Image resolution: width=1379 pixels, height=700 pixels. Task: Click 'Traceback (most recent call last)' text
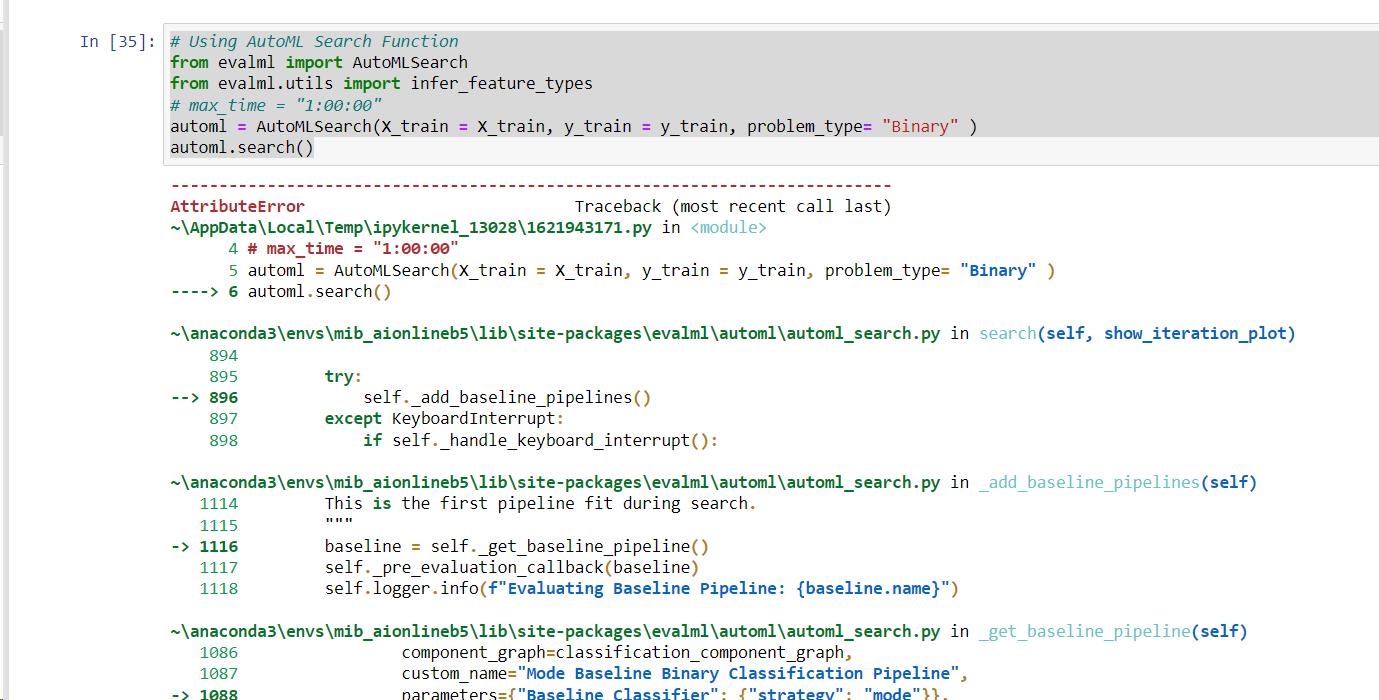click(732, 206)
